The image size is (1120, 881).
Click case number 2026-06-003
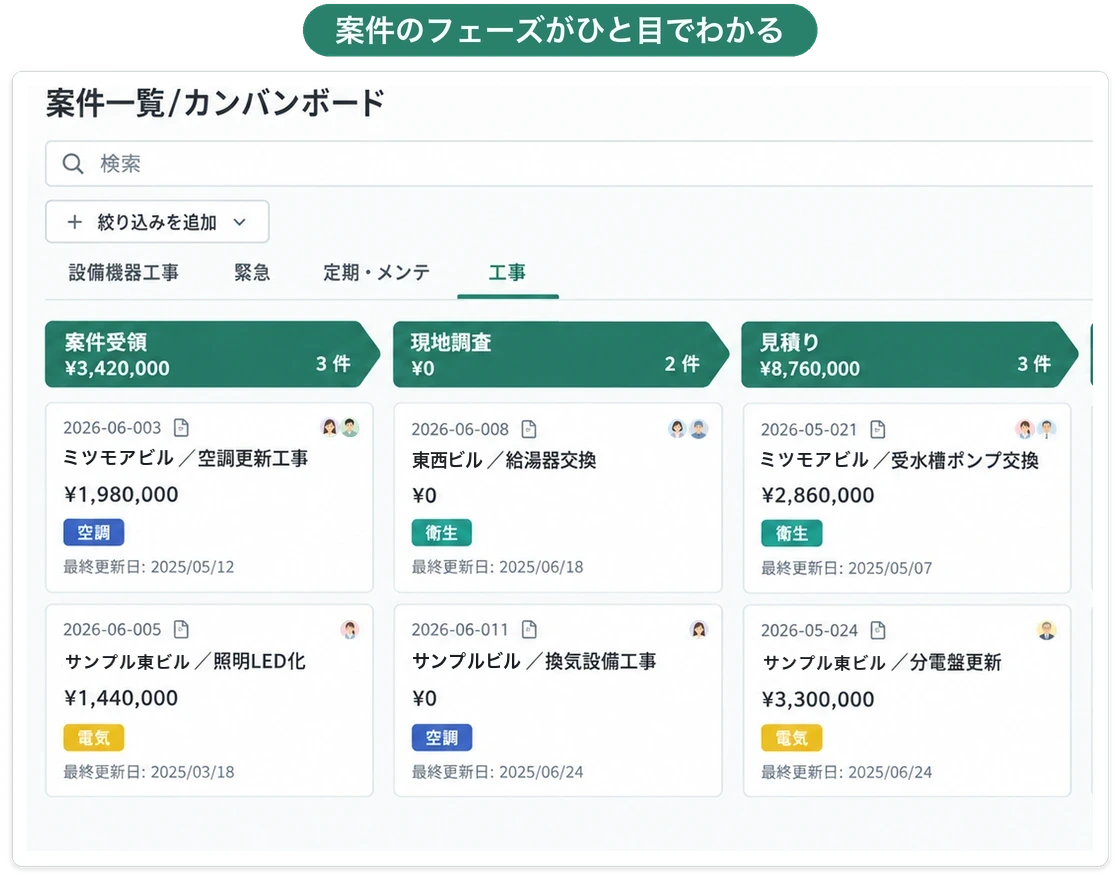pos(112,428)
